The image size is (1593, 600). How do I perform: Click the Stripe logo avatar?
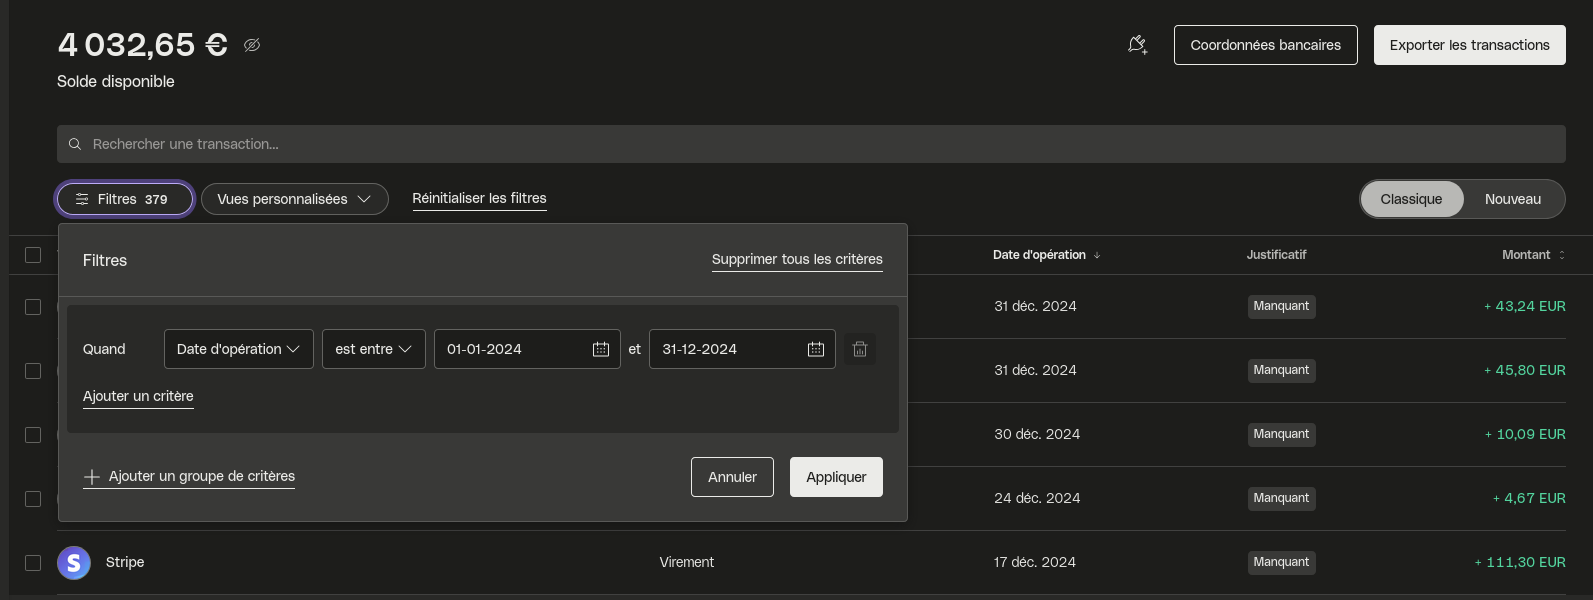point(74,563)
